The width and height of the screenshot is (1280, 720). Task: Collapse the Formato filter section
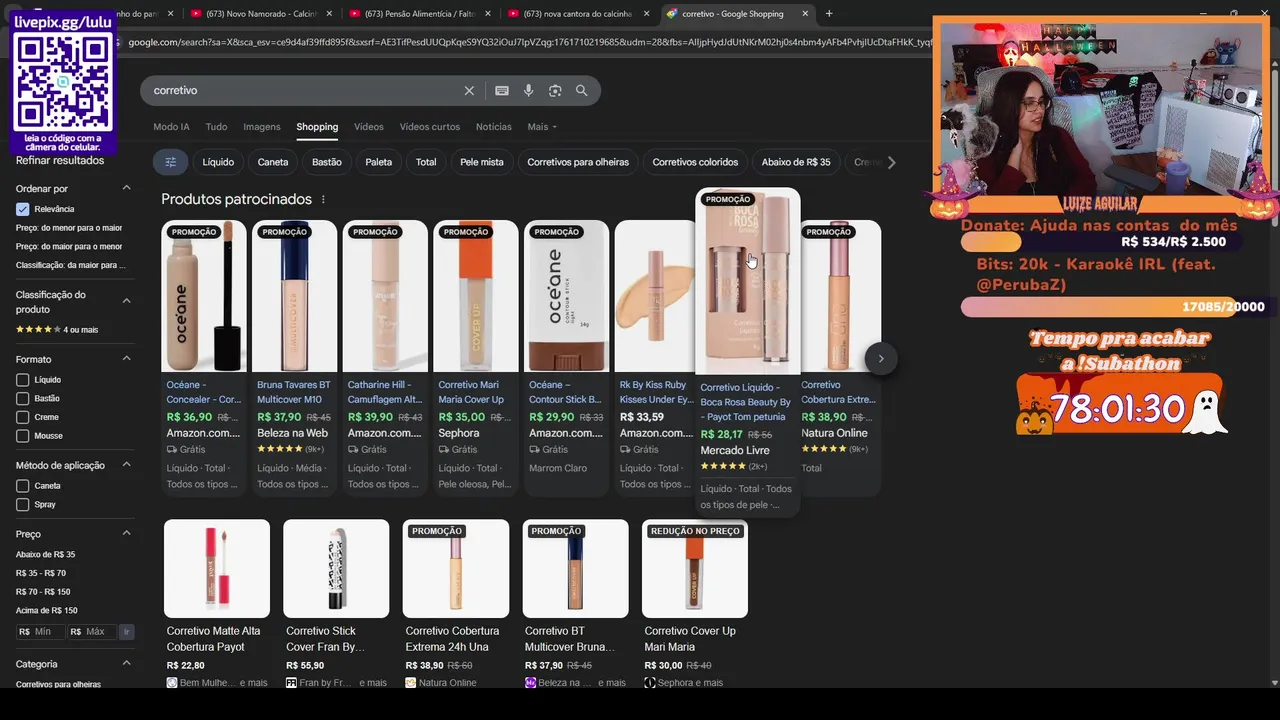127,358
